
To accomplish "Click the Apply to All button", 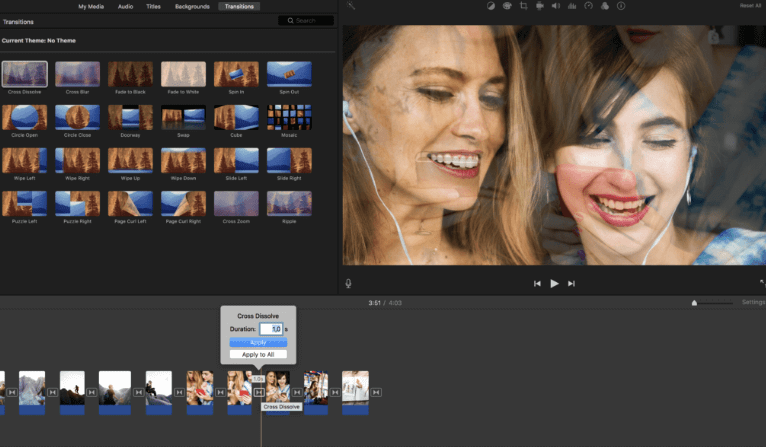I will pos(258,354).
